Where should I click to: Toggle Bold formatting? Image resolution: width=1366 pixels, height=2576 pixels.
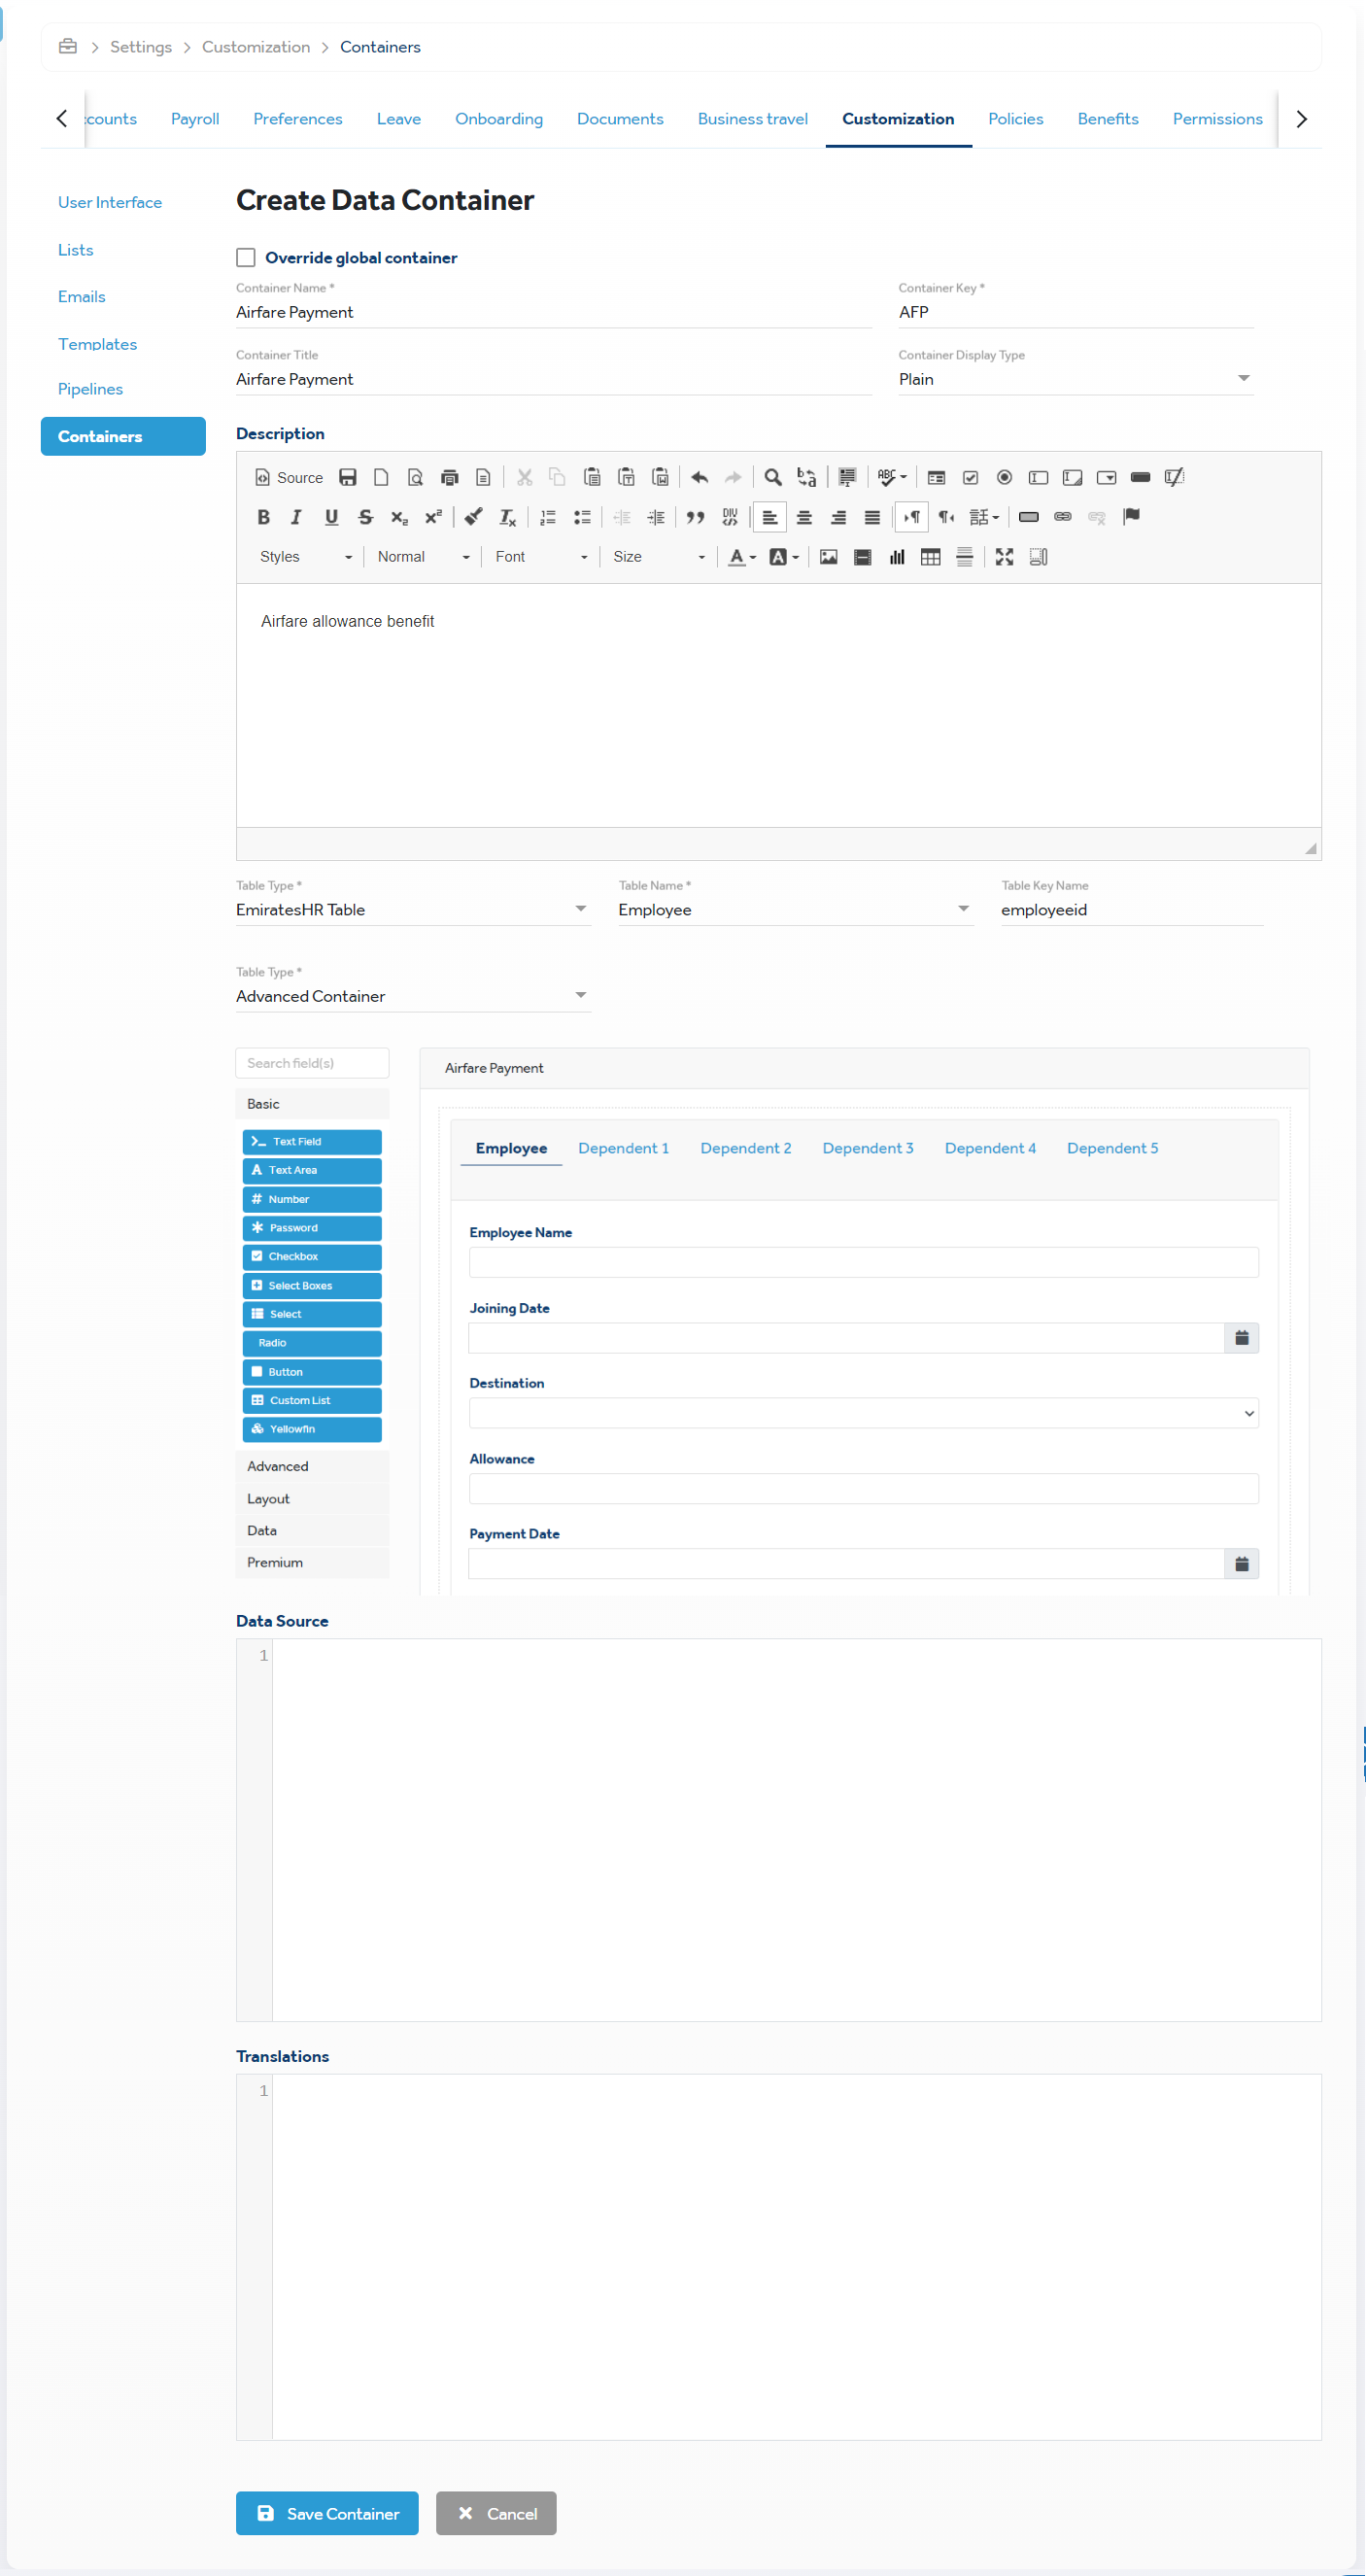[263, 517]
